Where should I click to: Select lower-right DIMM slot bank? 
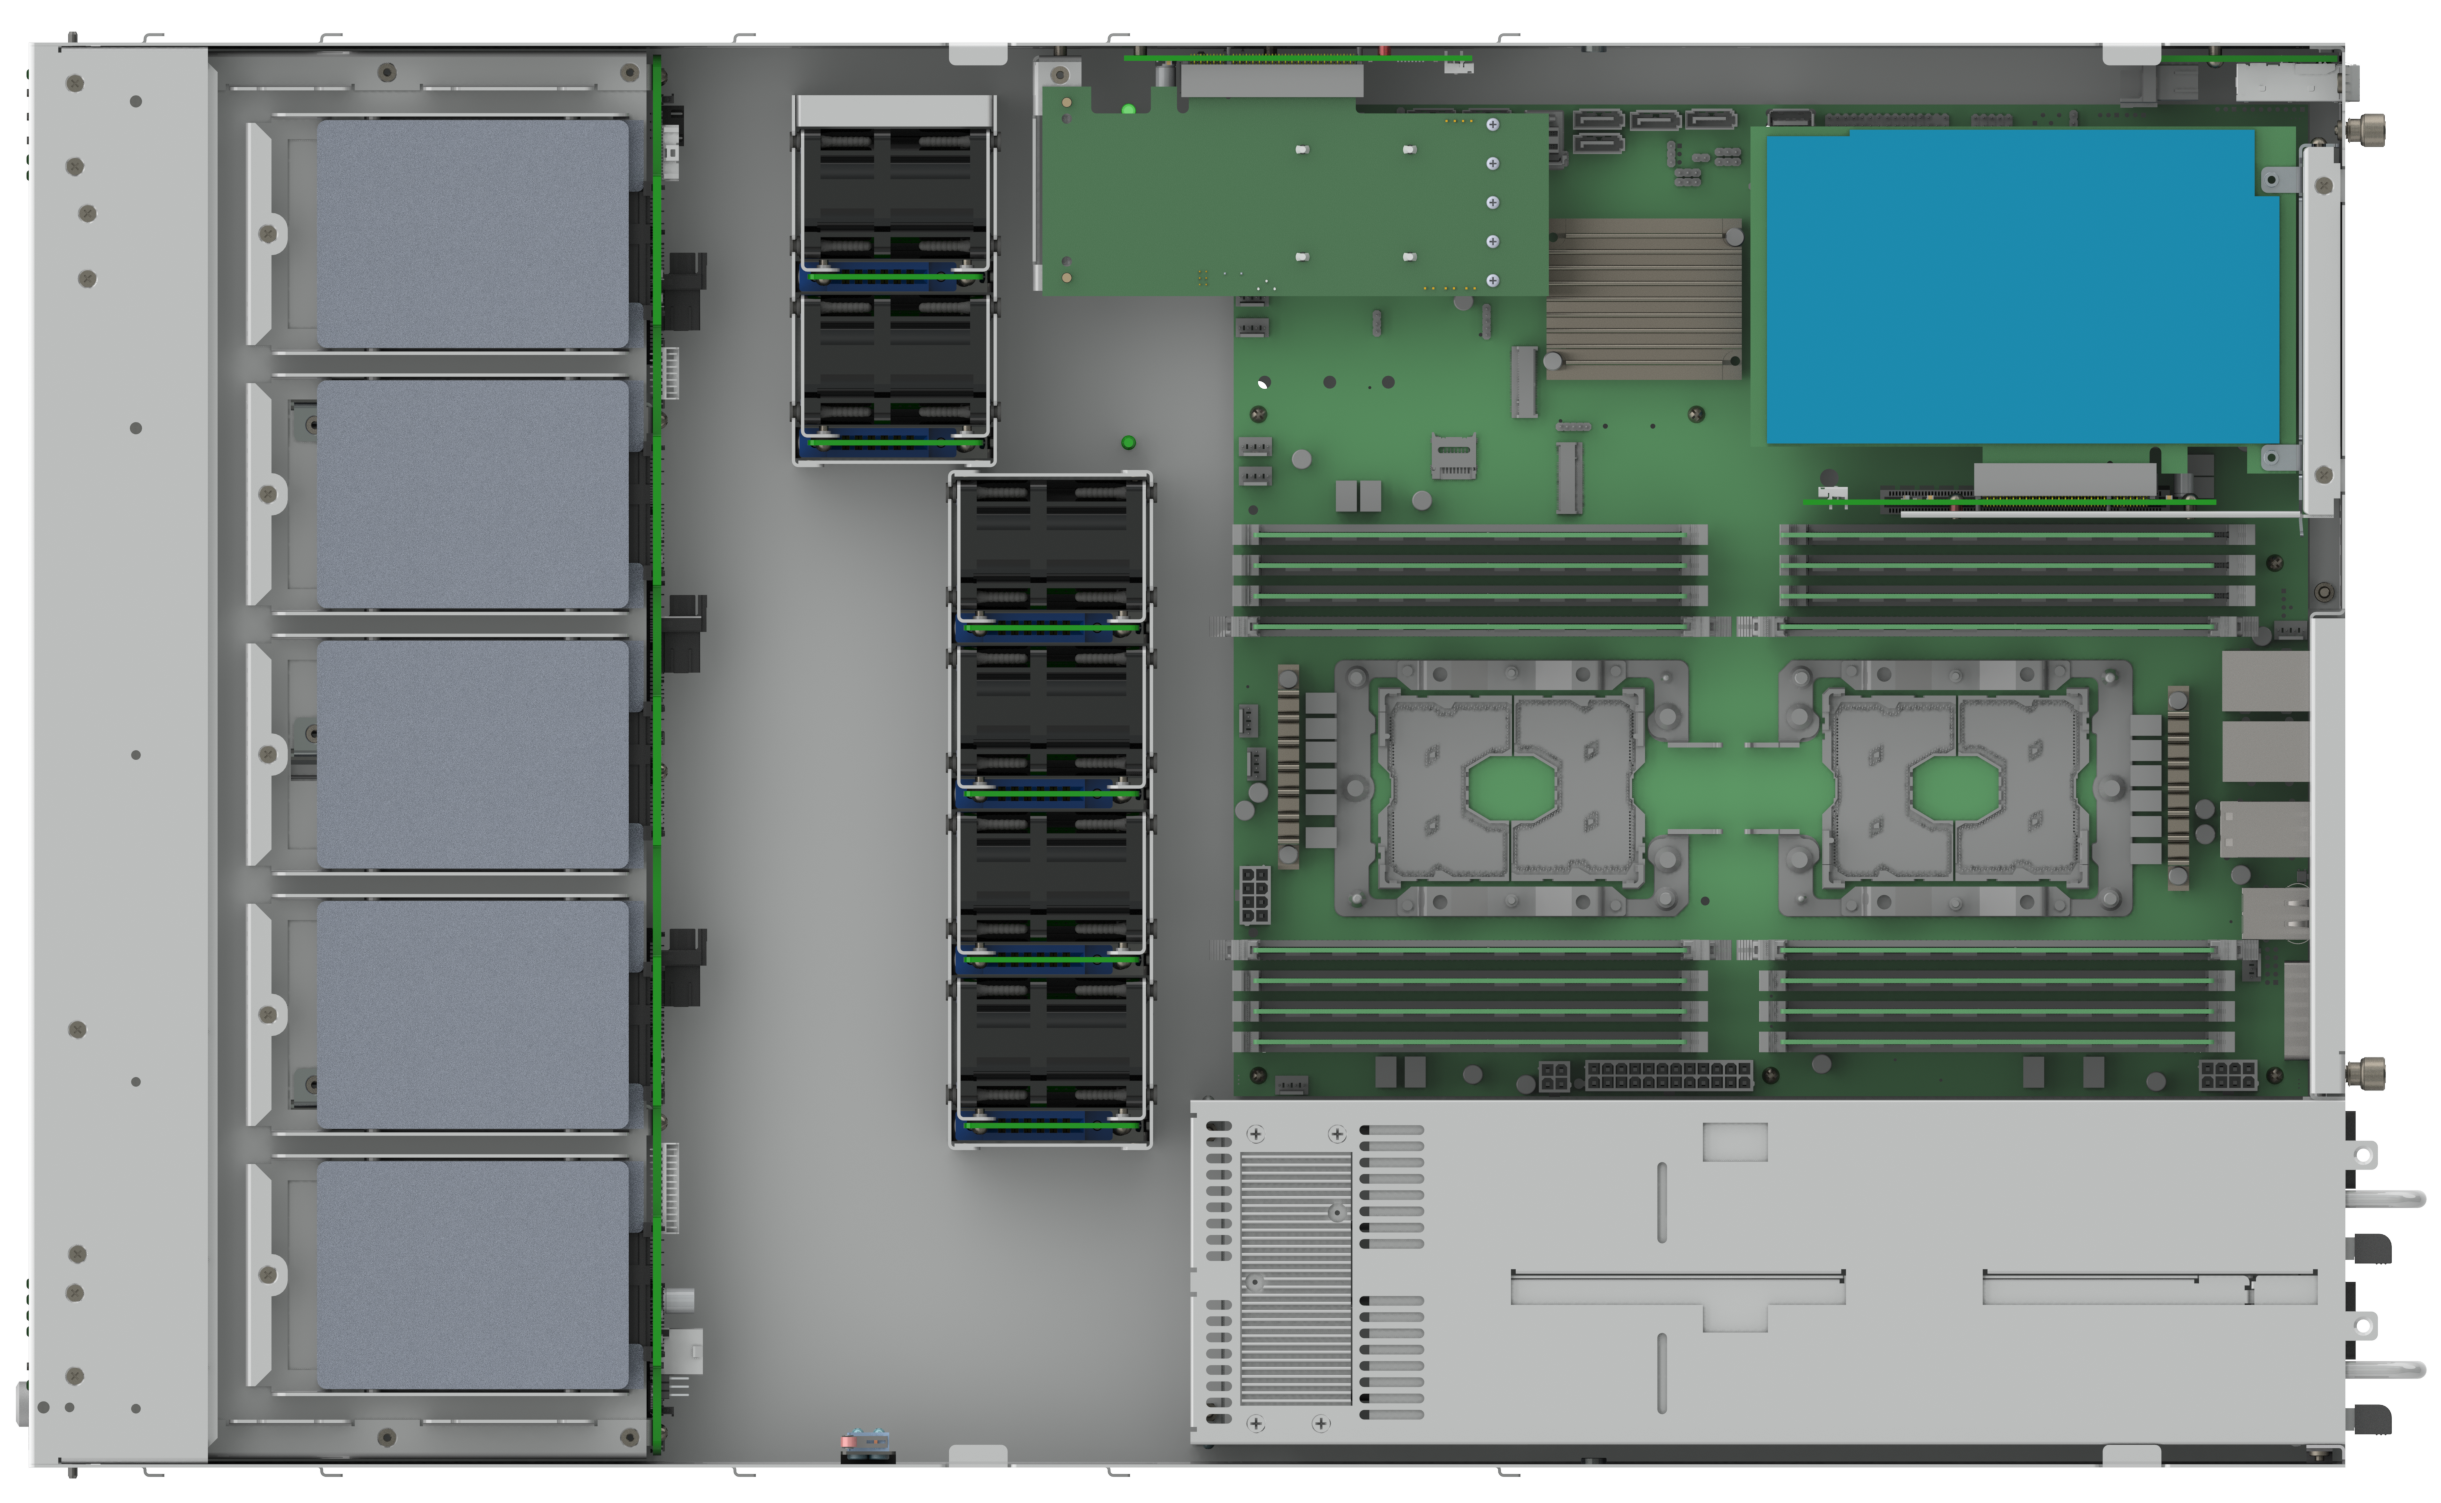(2000, 995)
